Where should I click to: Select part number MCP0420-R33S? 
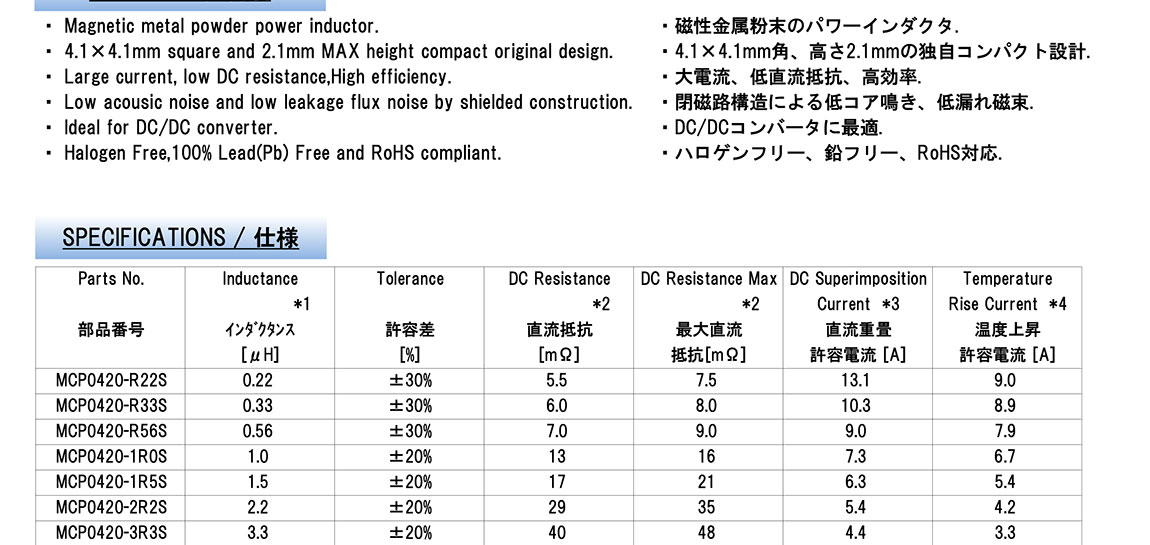coord(111,405)
